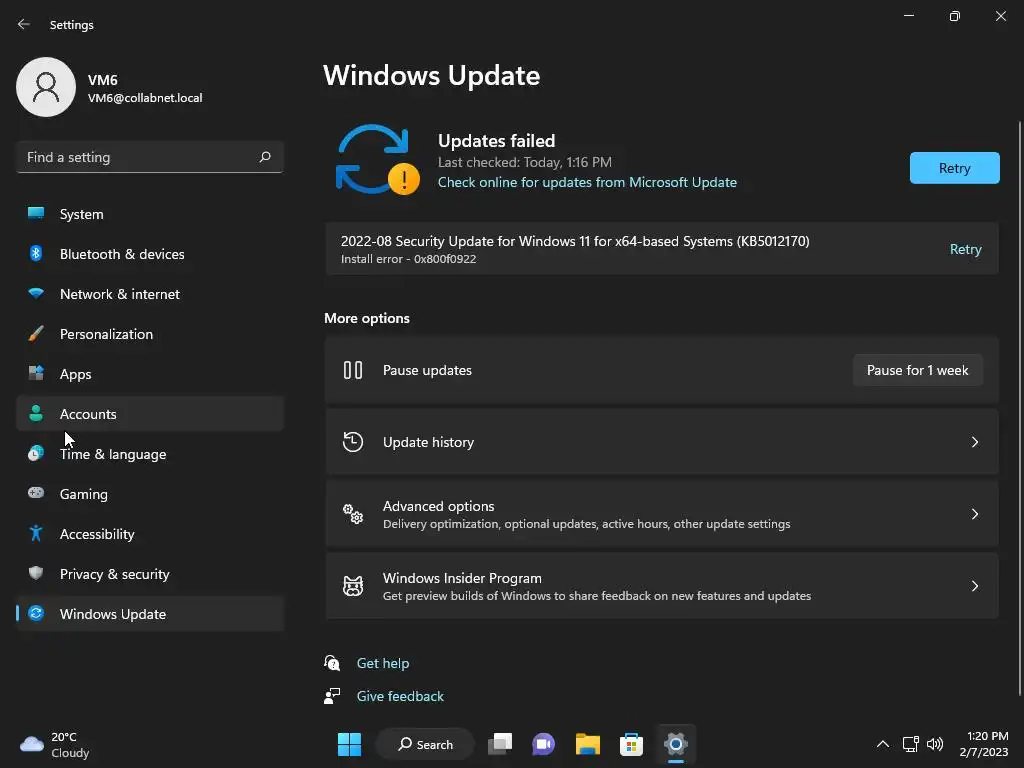
Task: Show hidden icons in the system tray
Action: coord(883,744)
